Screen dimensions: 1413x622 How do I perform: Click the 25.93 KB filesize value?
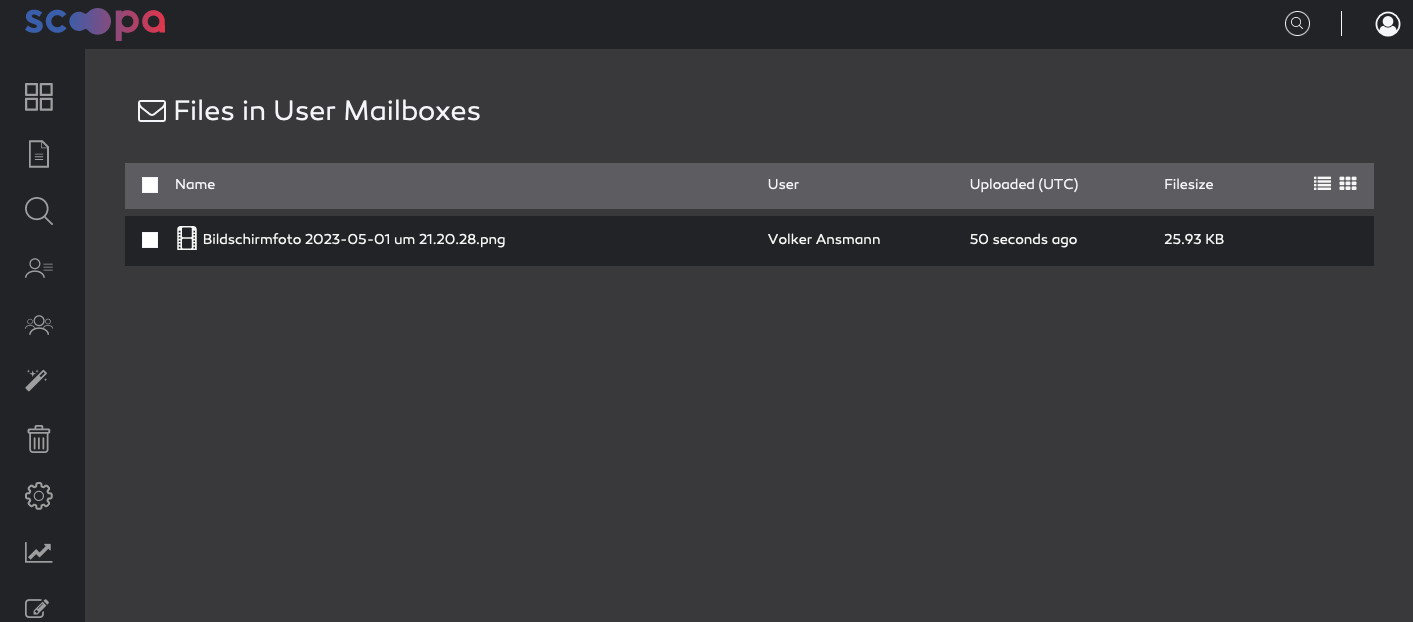click(1194, 240)
